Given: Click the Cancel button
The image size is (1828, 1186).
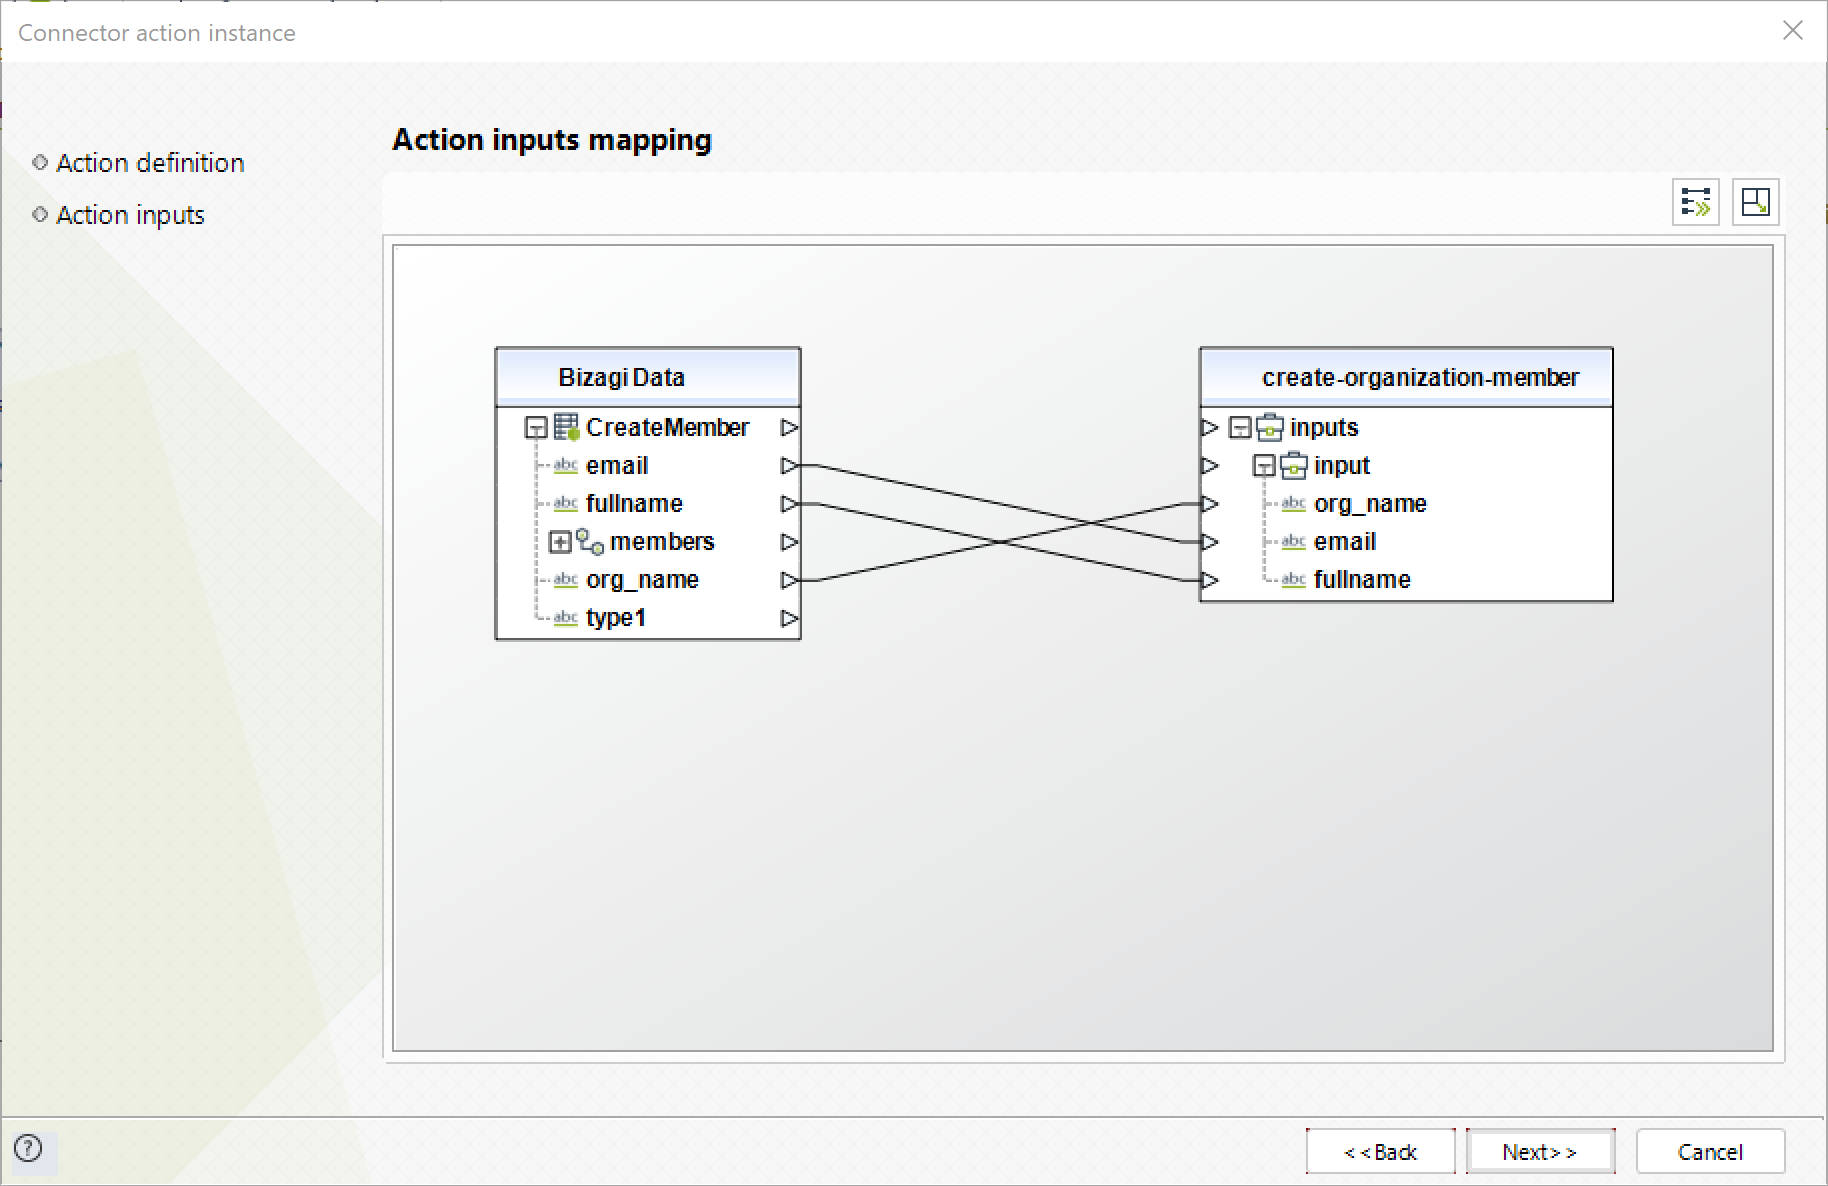Looking at the screenshot, I should (1710, 1152).
